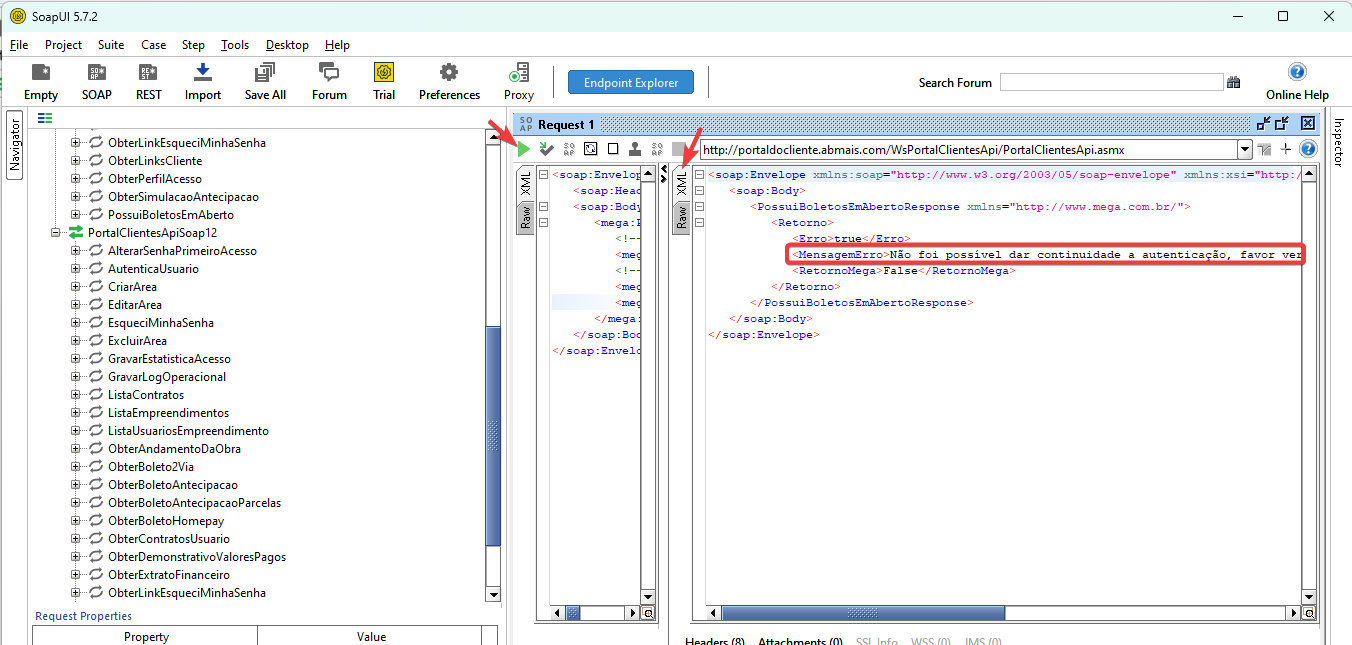Open Online Help icon
The image size is (1352, 645).
1297,82
